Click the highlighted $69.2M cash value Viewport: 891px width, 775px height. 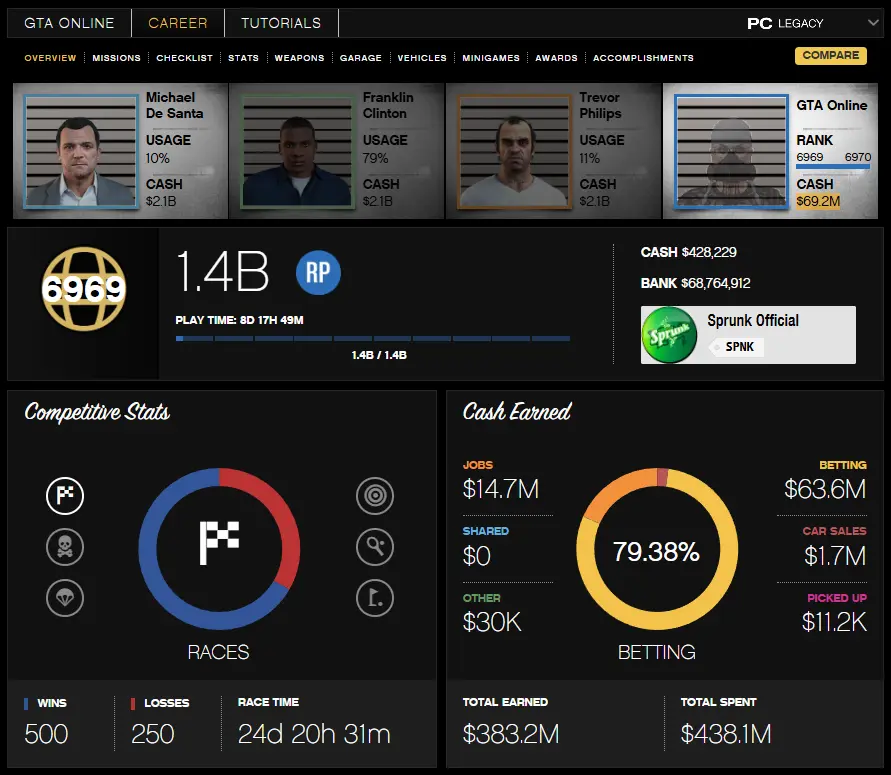click(818, 201)
